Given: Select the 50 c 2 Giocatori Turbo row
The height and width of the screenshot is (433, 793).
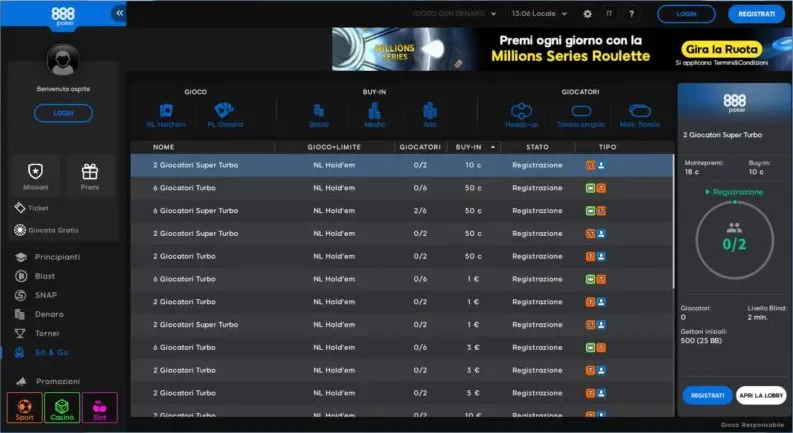Looking at the screenshot, I should 402,256.
